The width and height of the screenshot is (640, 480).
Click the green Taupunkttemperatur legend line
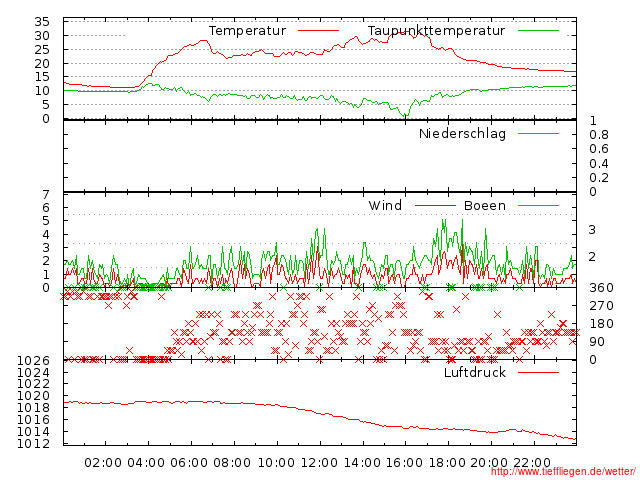(x=538, y=31)
